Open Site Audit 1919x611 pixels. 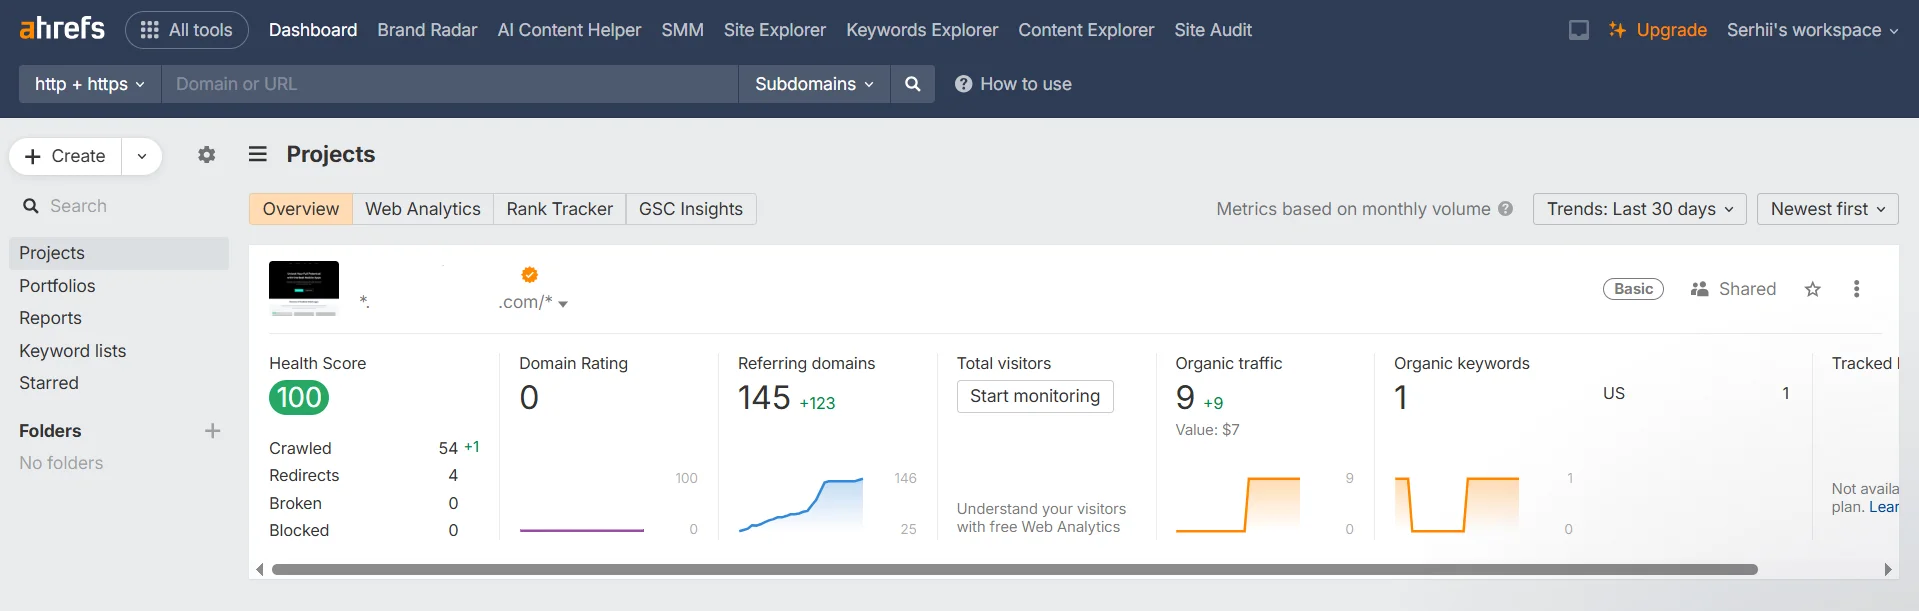click(x=1213, y=30)
